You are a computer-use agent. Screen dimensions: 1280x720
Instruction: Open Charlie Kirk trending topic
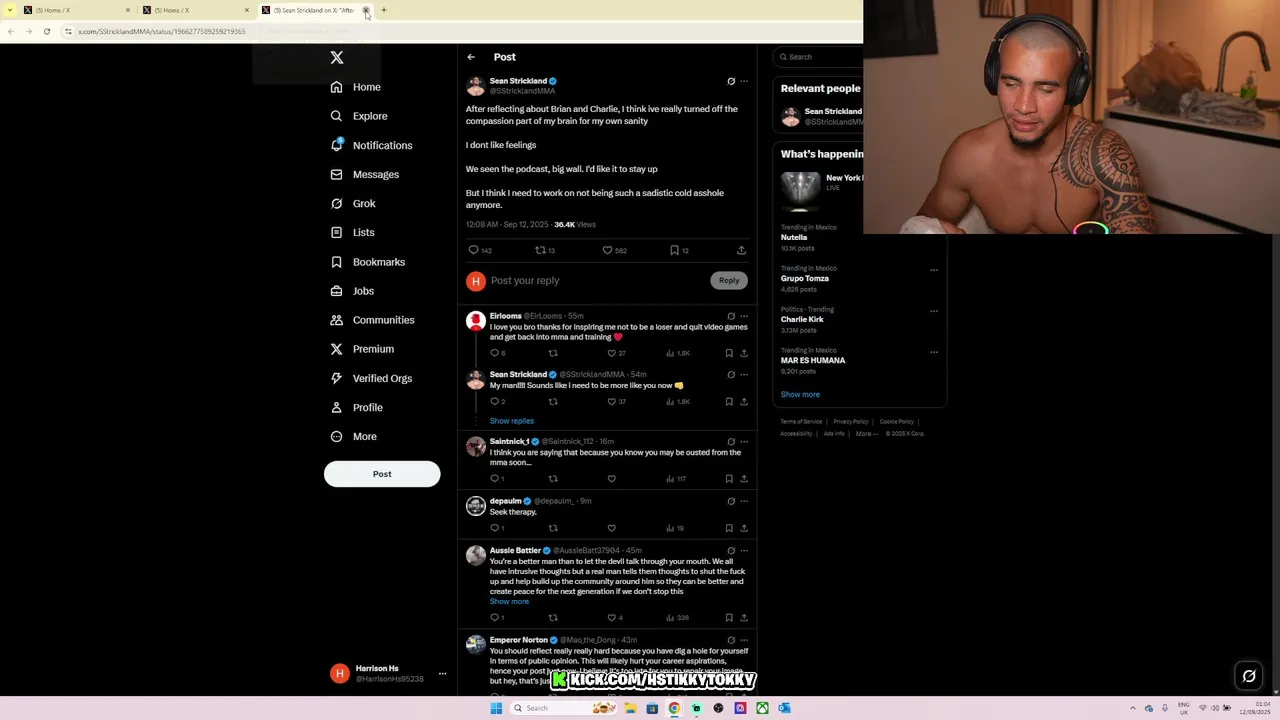pyautogui.click(x=802, y=320)
